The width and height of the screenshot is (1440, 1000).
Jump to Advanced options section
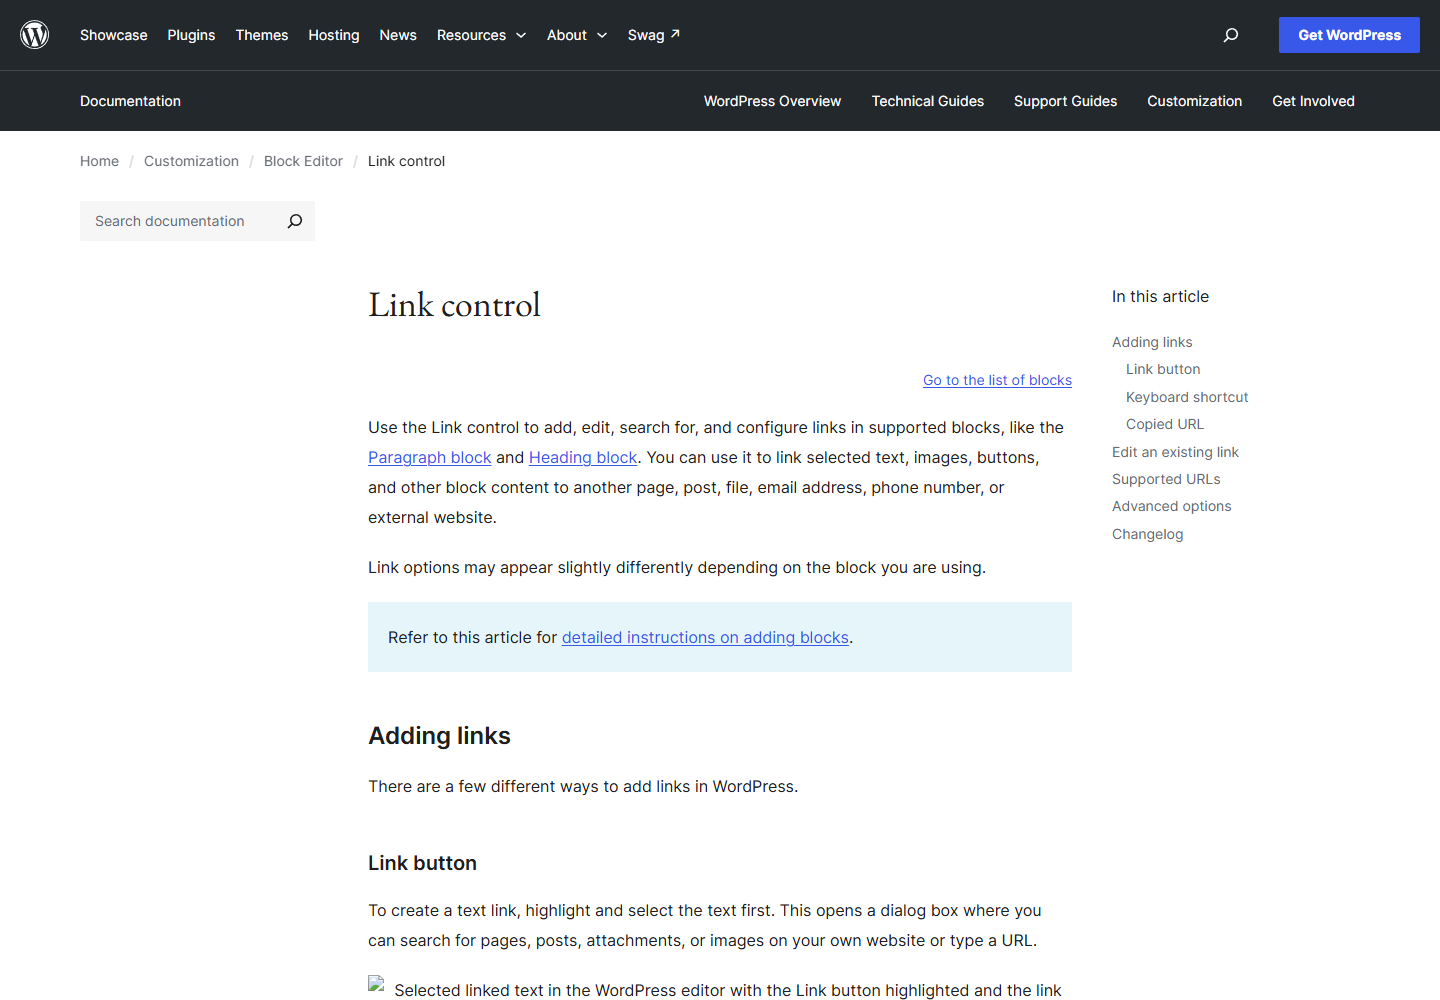[1171, 506]
